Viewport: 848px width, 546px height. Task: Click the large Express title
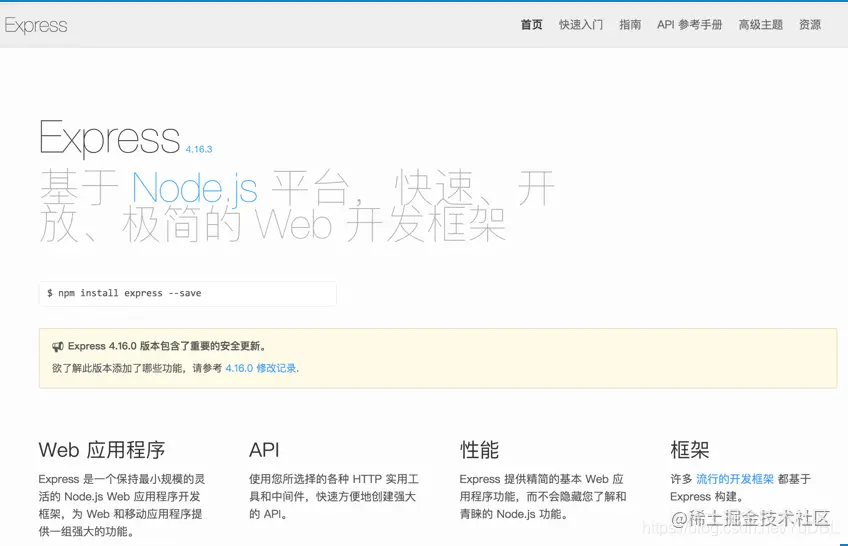pos(110,138)
